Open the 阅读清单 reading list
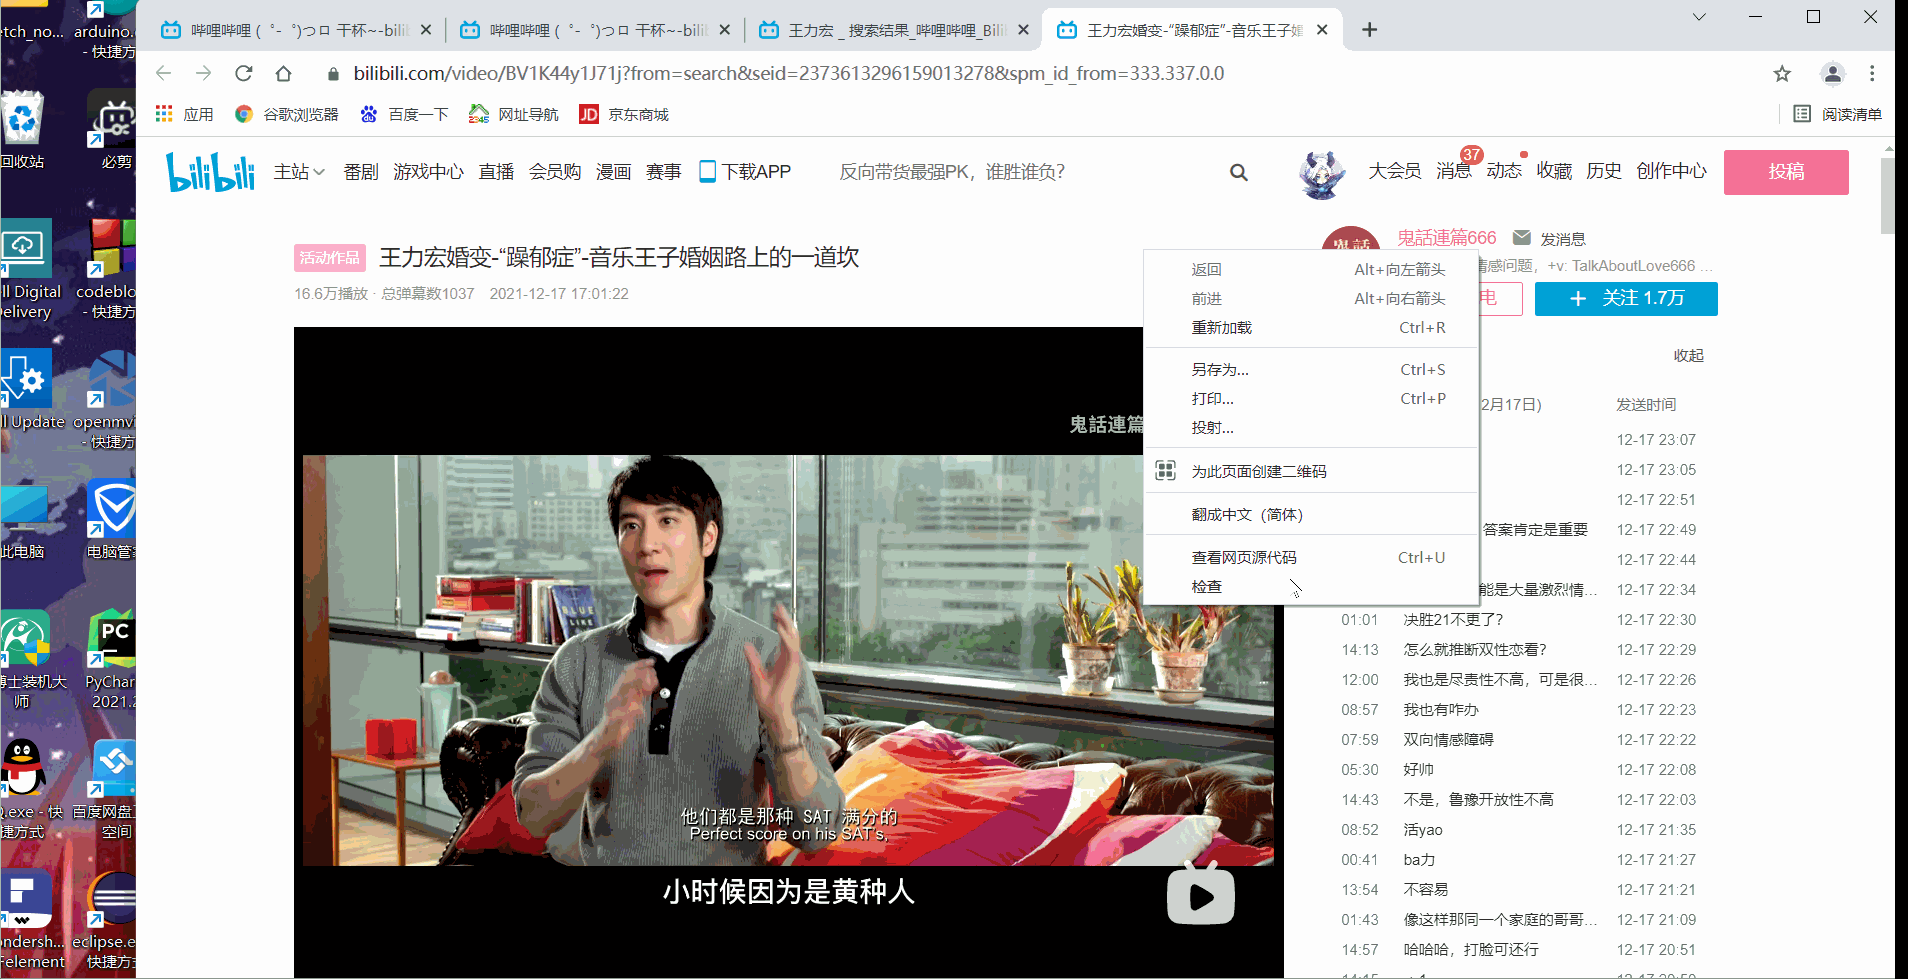Screen dimensions: 1908x979 (1838, 114)
